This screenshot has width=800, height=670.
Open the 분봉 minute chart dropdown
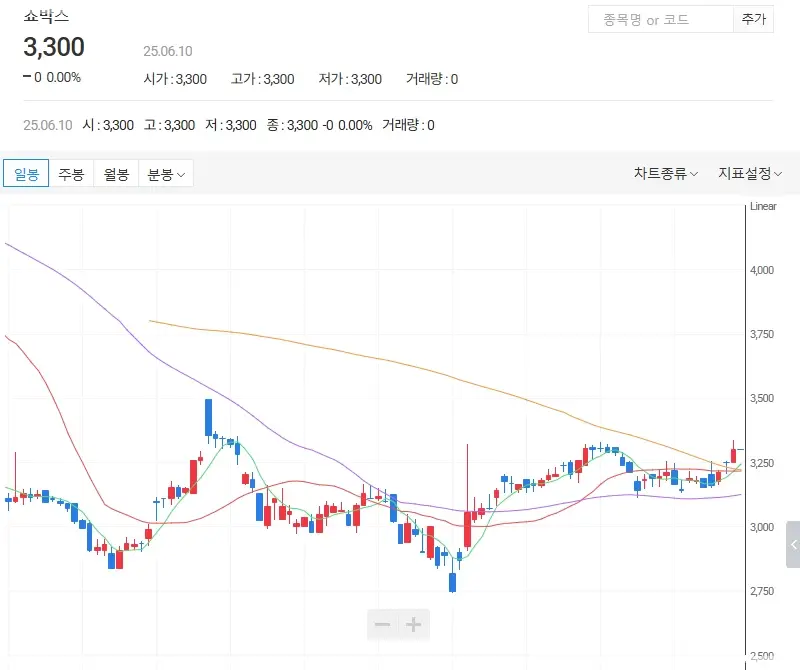pos(166,174)
